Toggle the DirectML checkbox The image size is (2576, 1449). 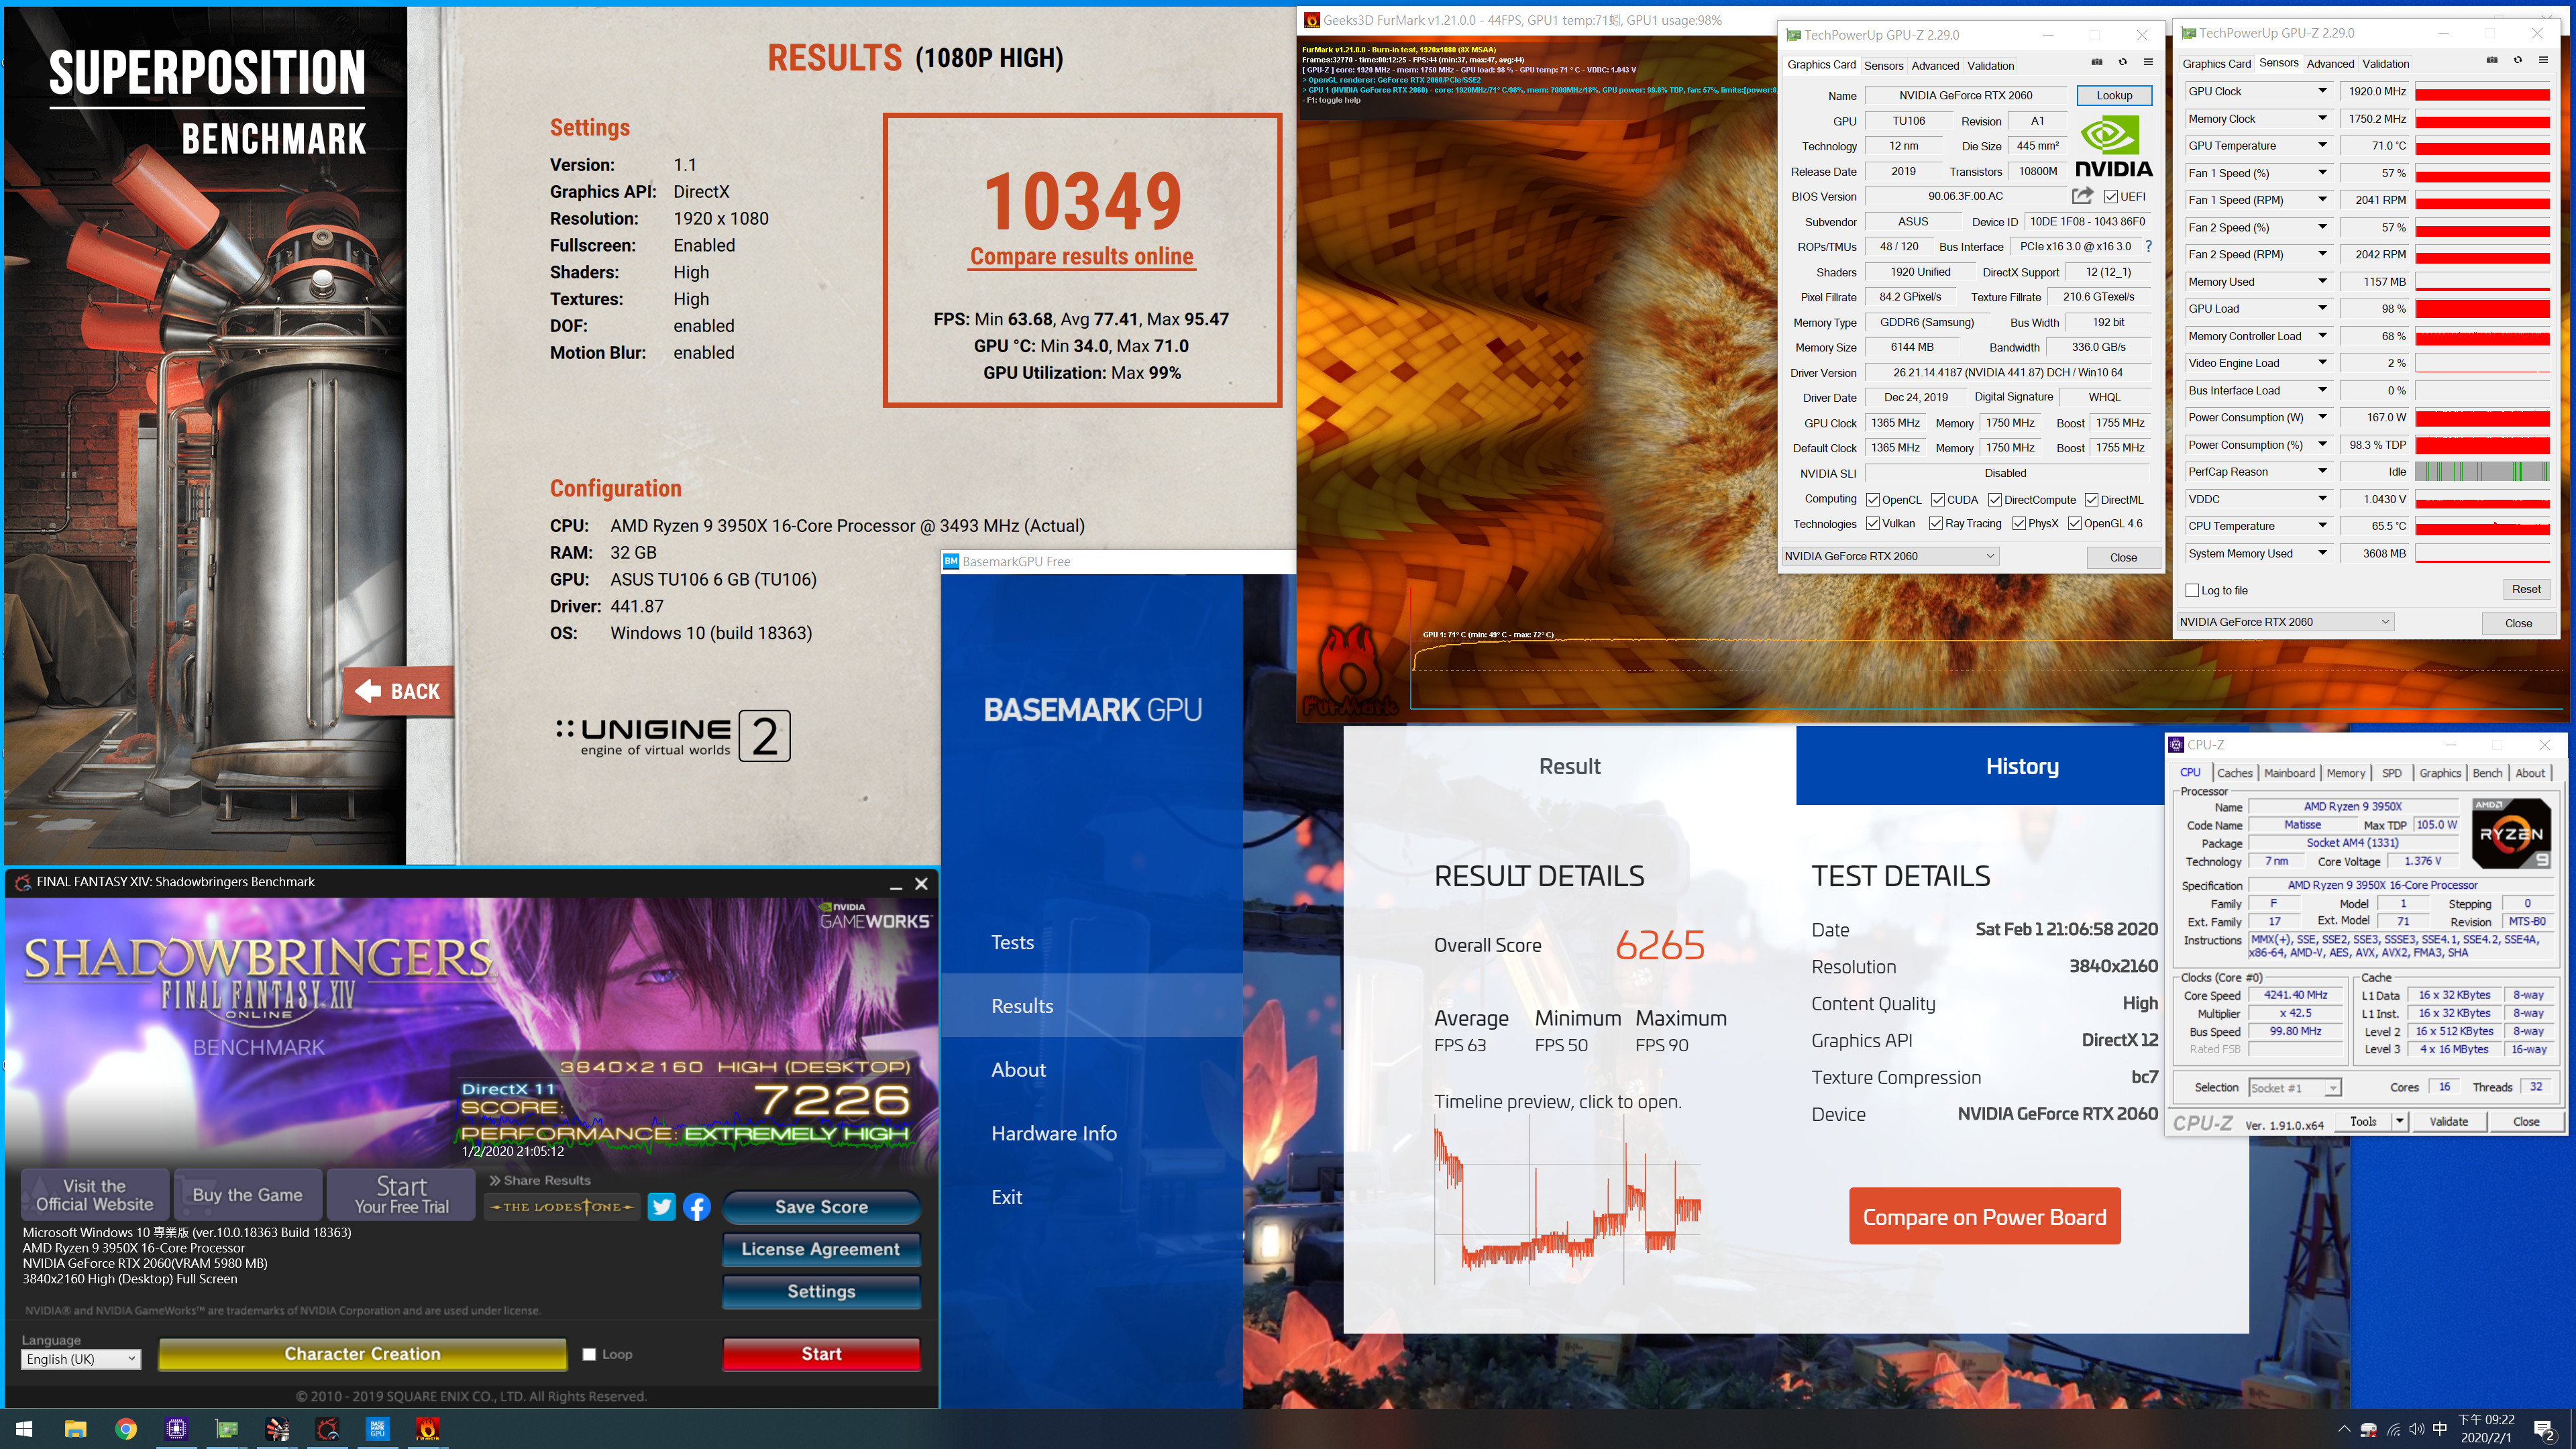(x=2092, y=500)
